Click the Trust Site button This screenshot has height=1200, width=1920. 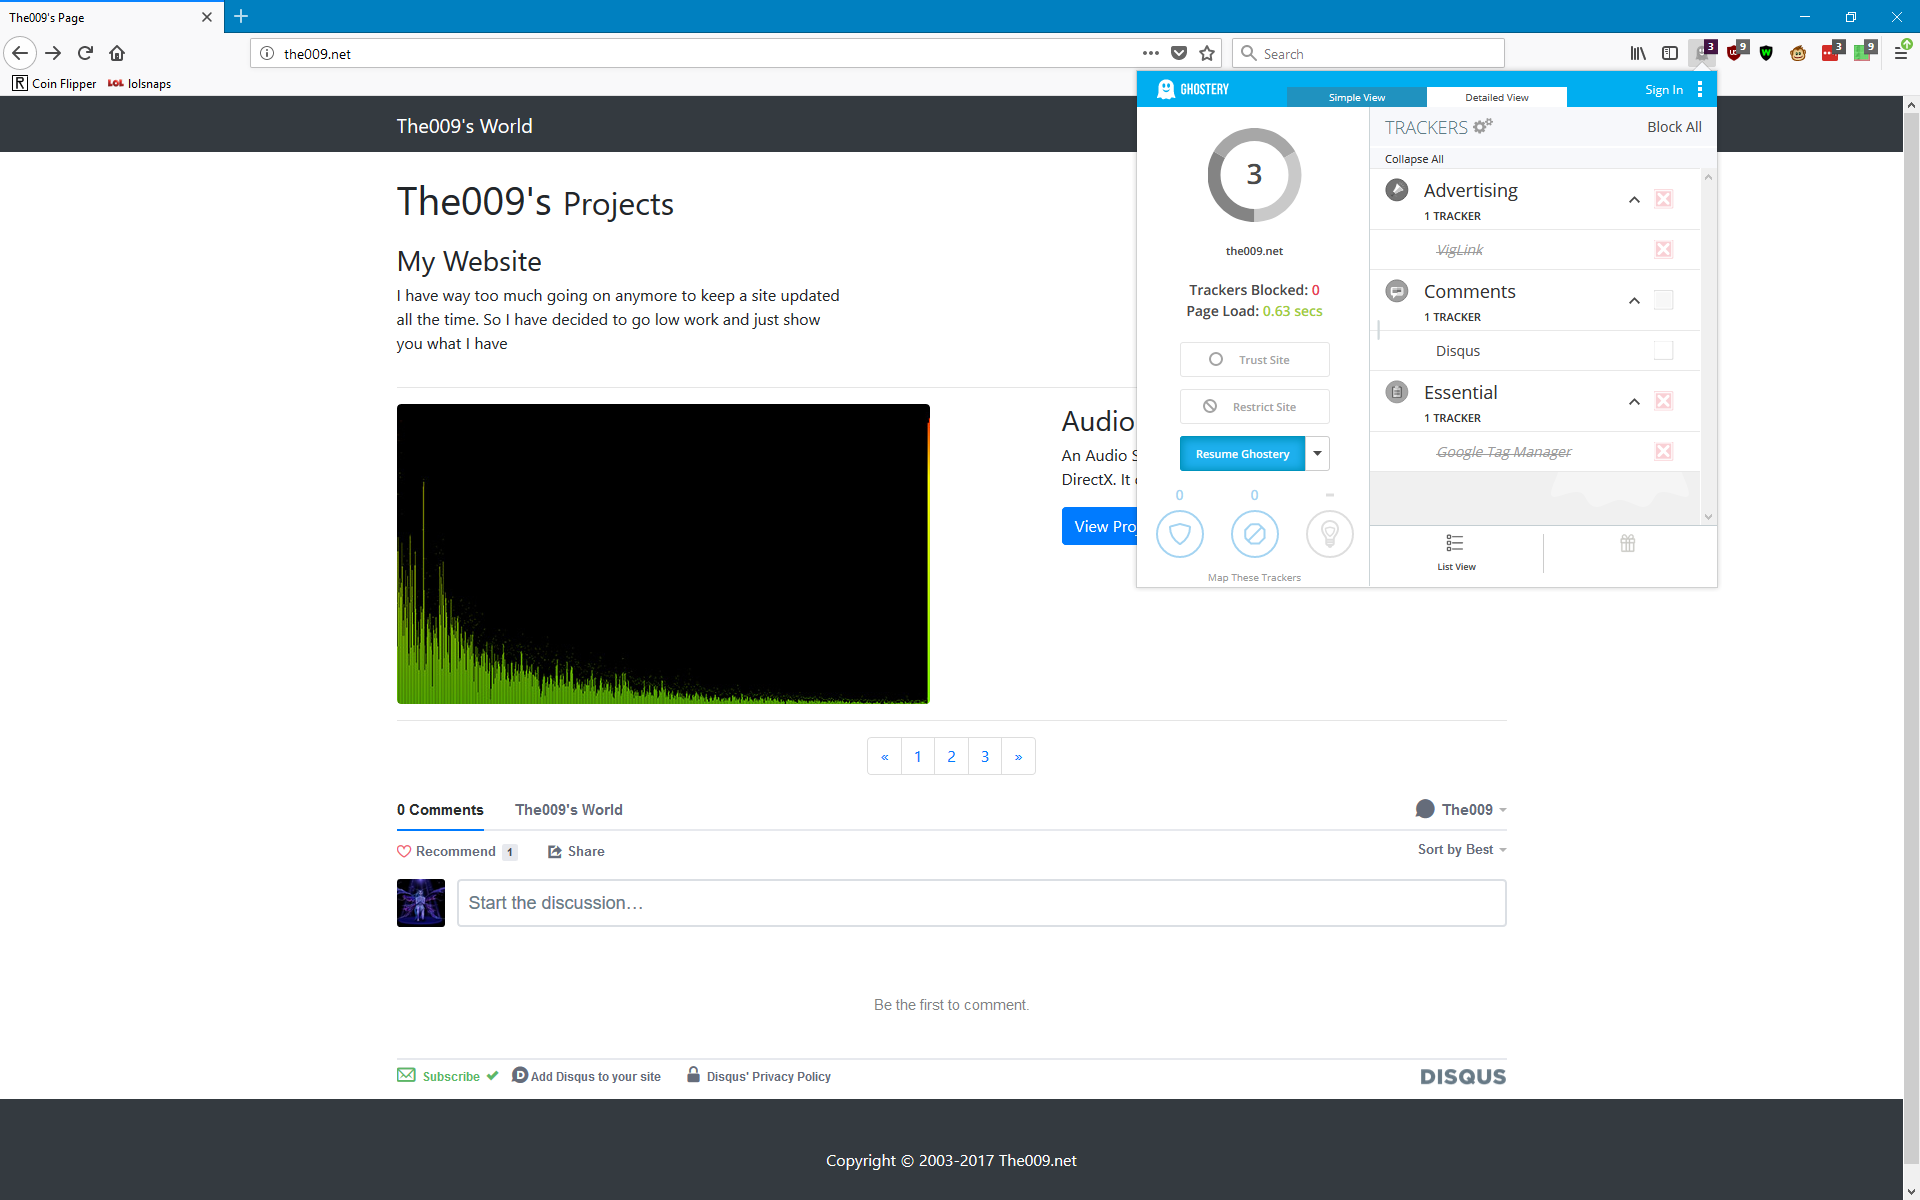pyautogui.click(x=1254, y=359)
